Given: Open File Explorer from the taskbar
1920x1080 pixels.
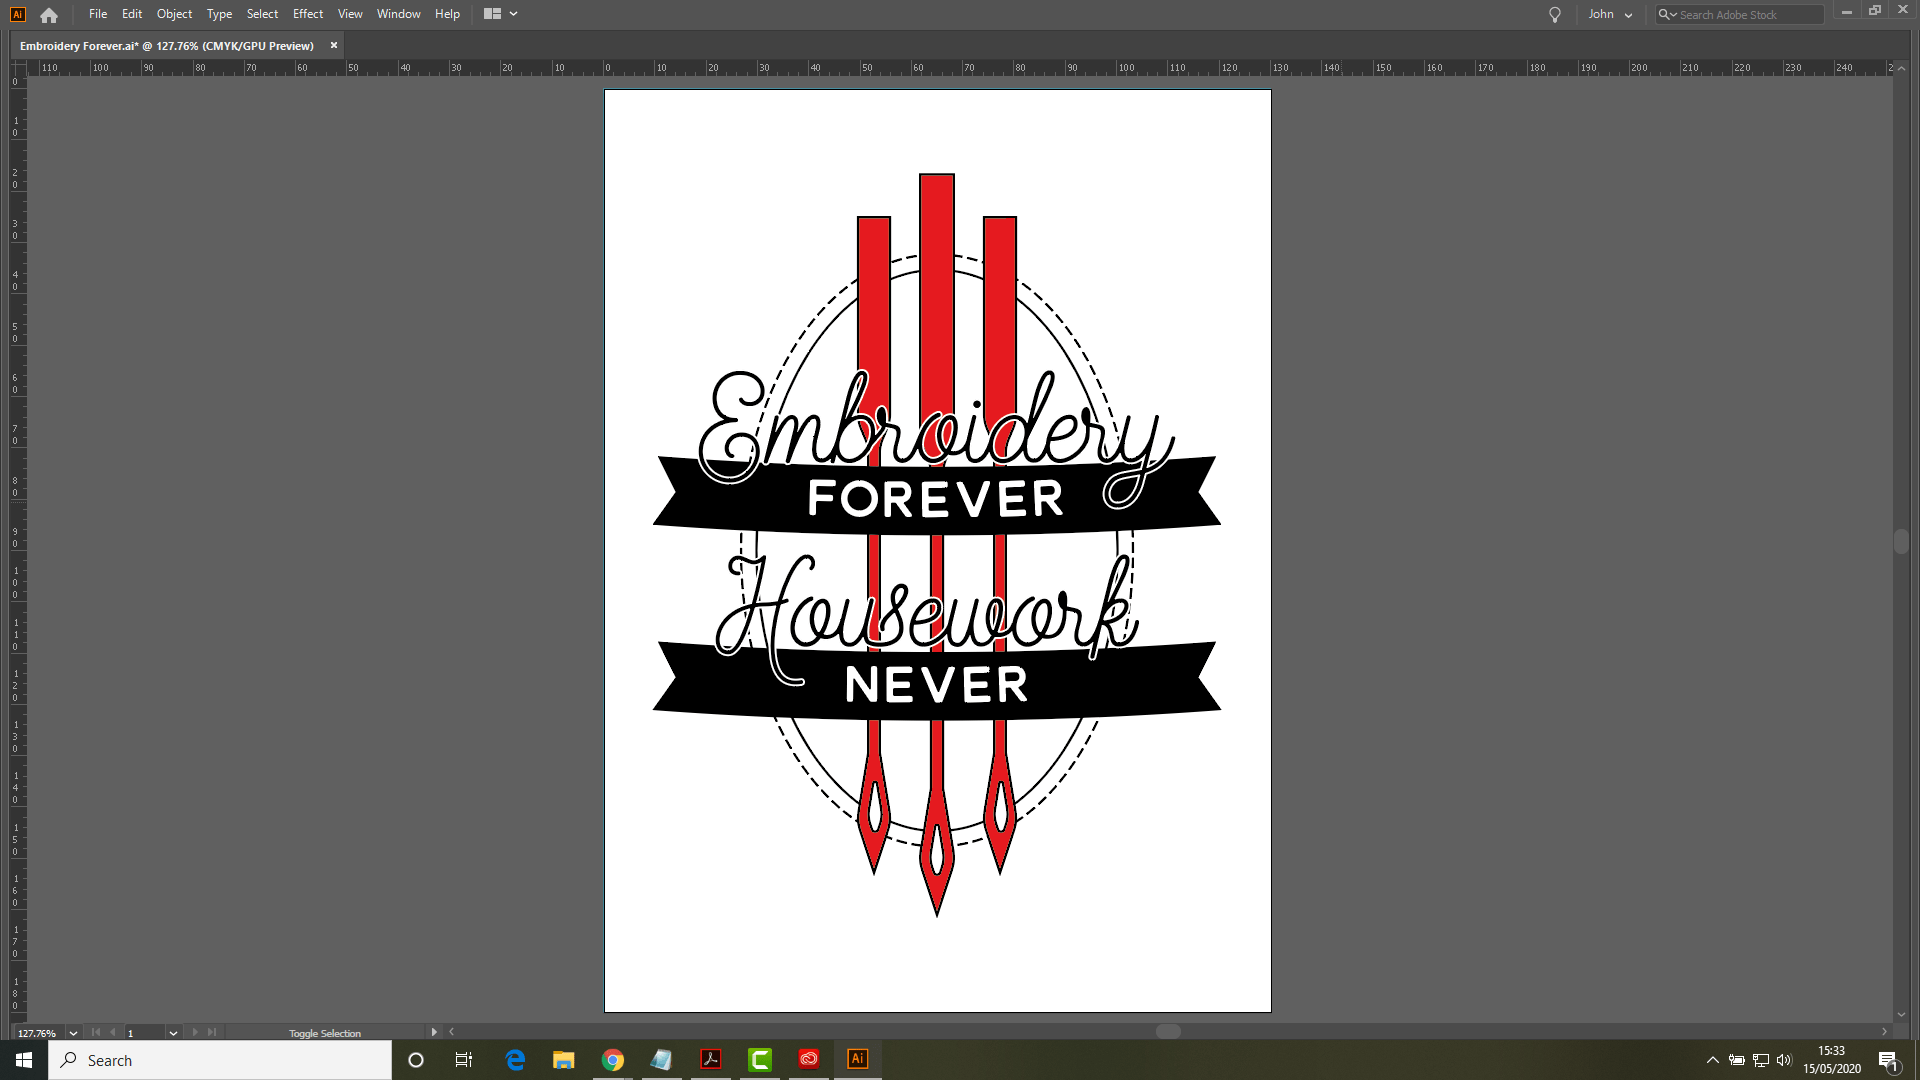Looking at the screenshot, I should (x=564, y=1060).
